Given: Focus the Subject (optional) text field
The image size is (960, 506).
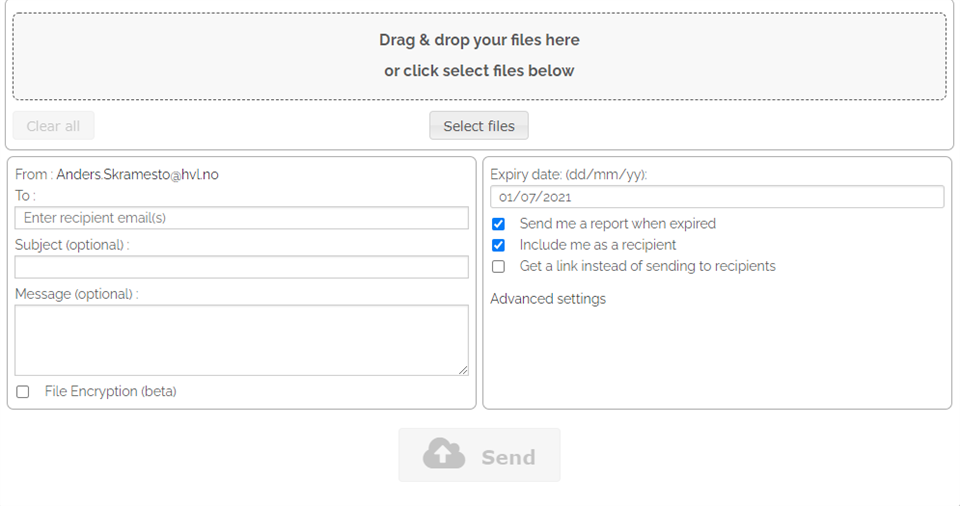Looking at the screenshot, I should coord(241,267).
